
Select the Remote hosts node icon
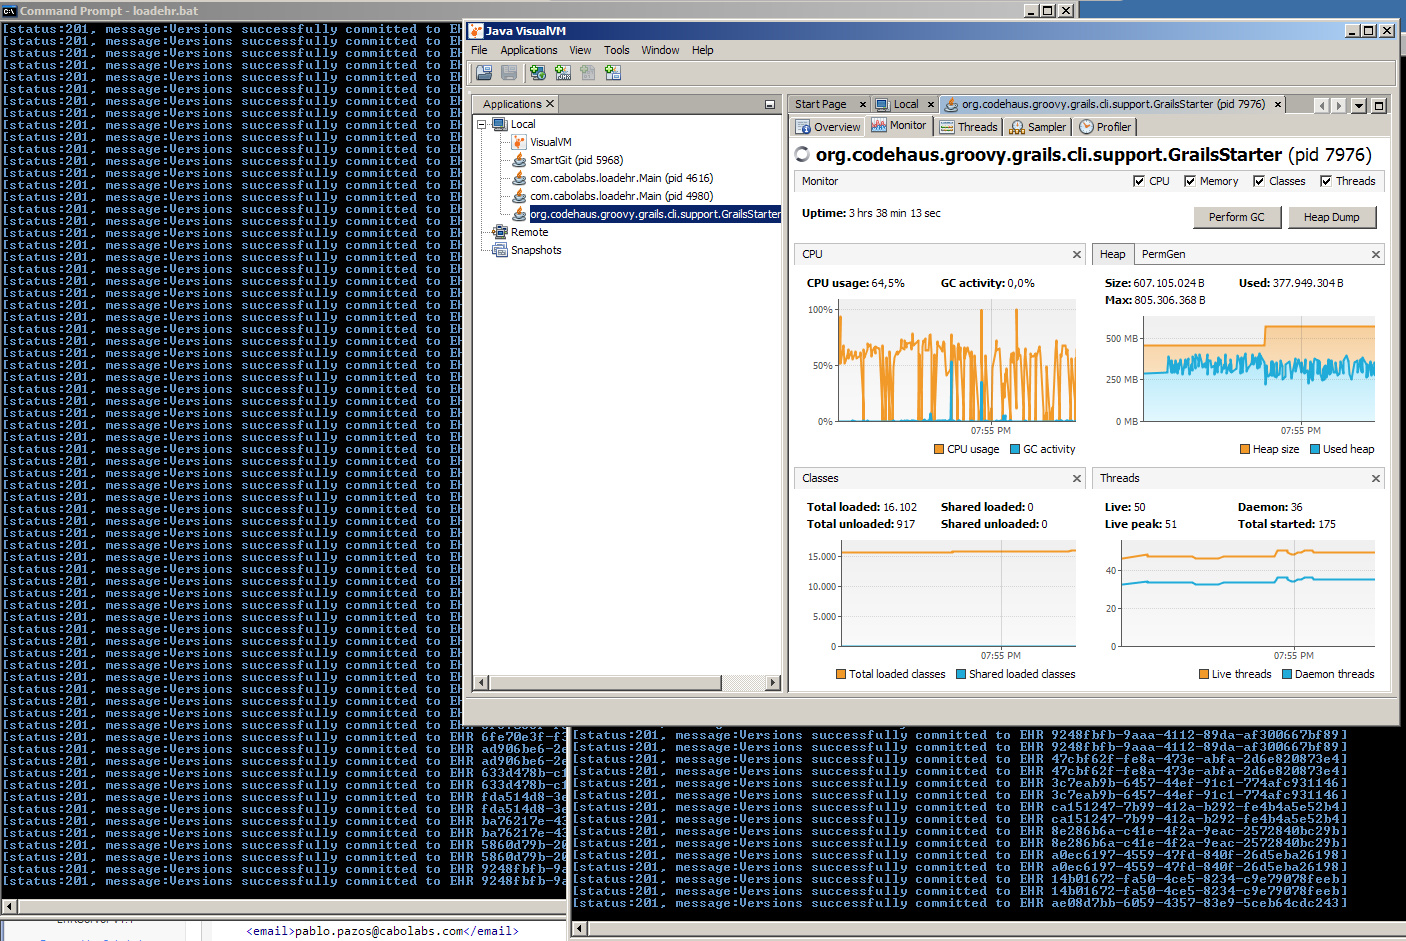click(500, 232)
